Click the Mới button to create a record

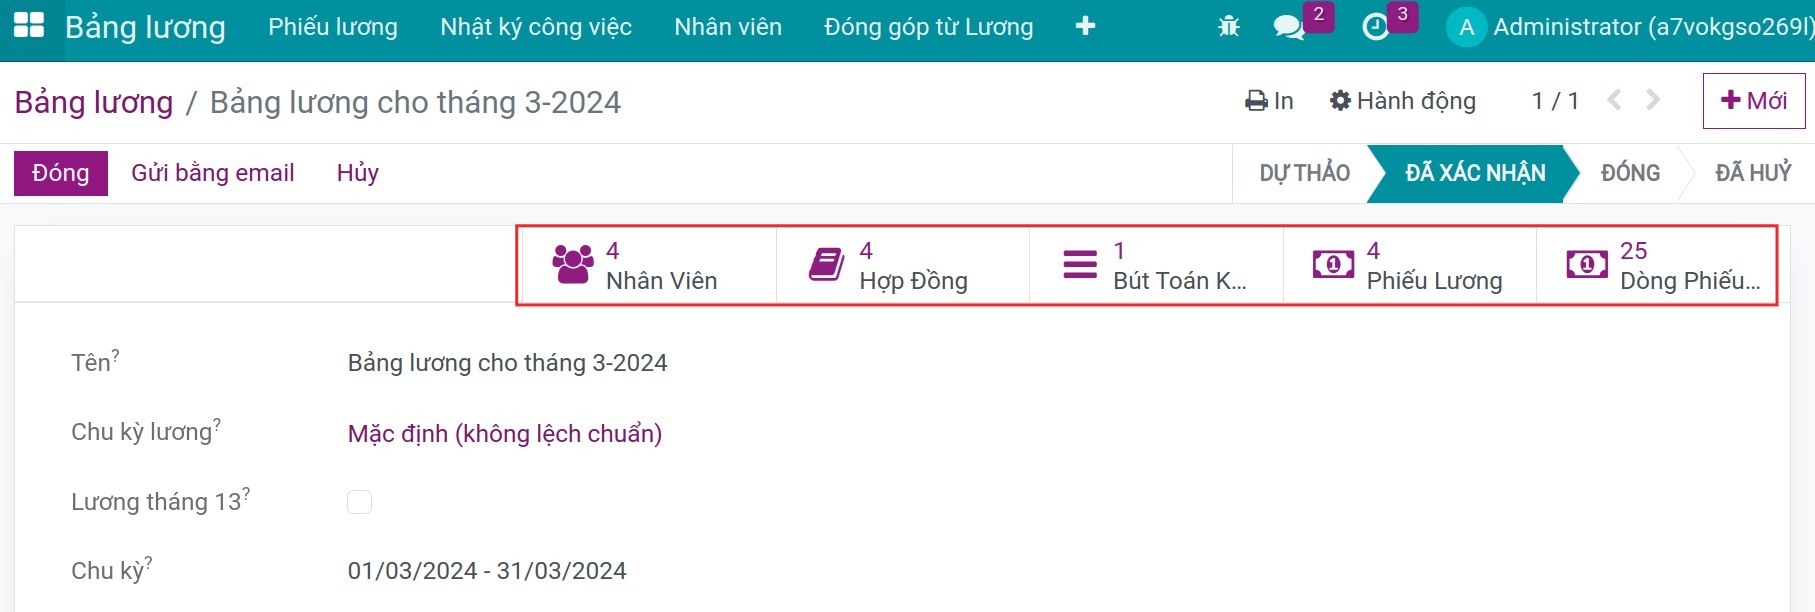click(x=1753, y=100)
